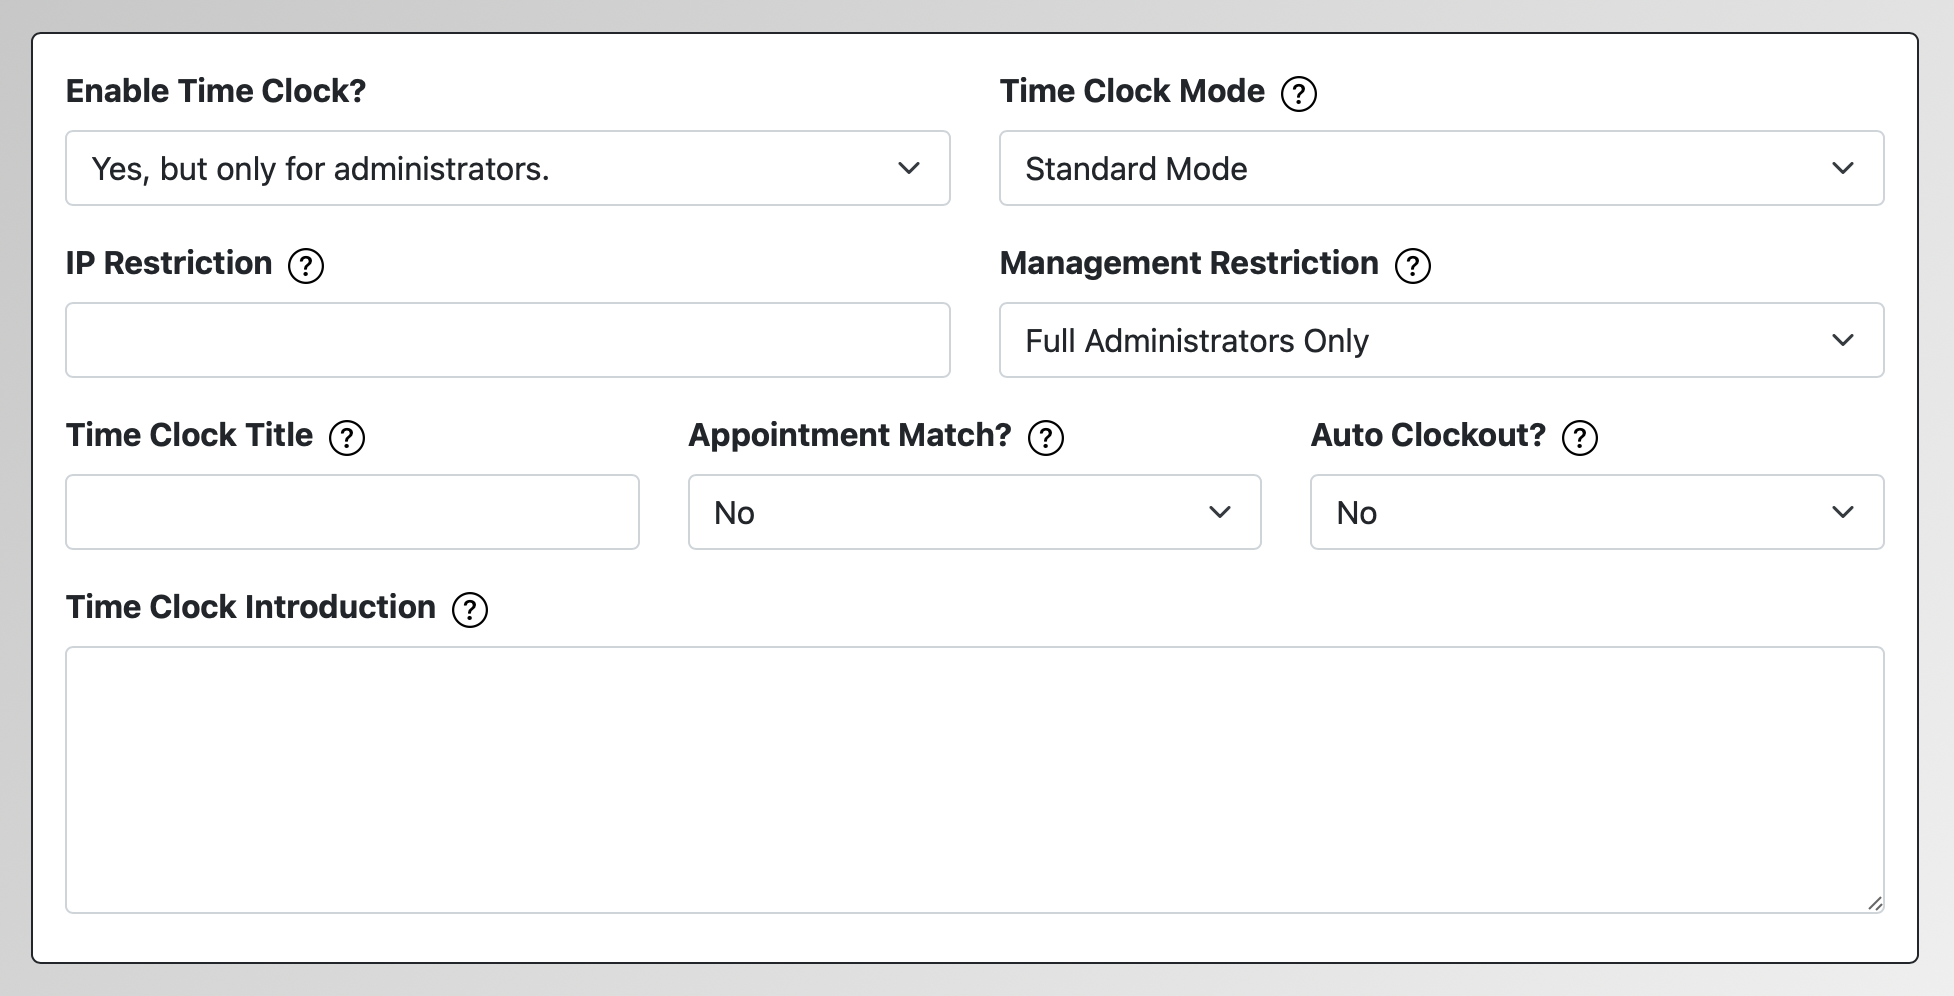Click help icon beside IP Restriction
The width and height of the screenshot is (1954, 996).
[305, 266]
